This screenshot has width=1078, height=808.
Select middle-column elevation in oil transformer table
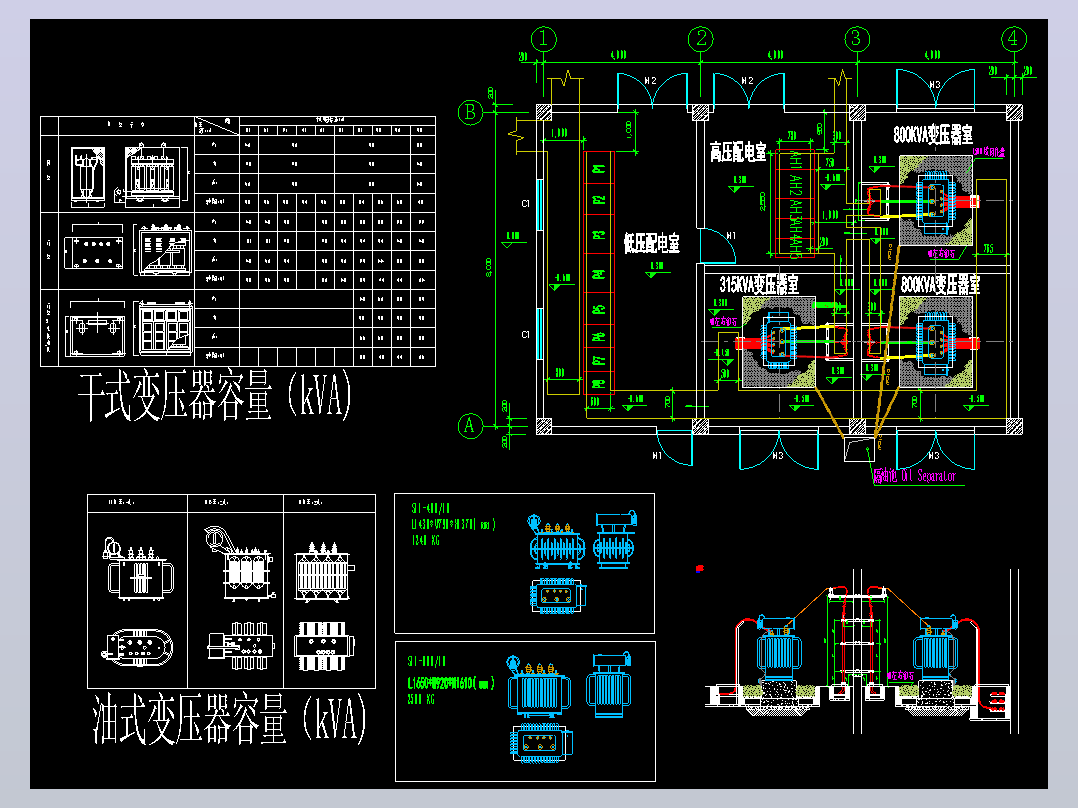pyautogui.click(x=240, y=564)
